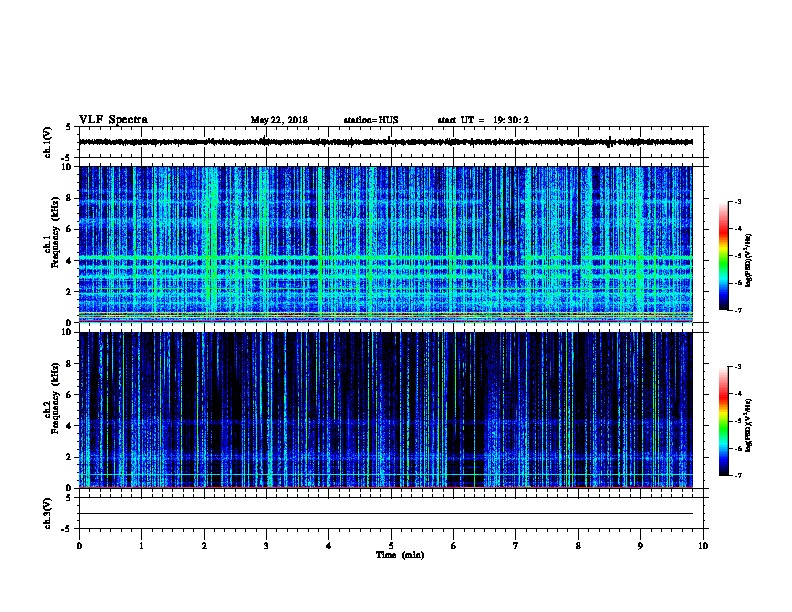Viewport: 792px width, 612px height.
Task: Click the "-3" label on ch.1 color bar
Action: point(738,202)
